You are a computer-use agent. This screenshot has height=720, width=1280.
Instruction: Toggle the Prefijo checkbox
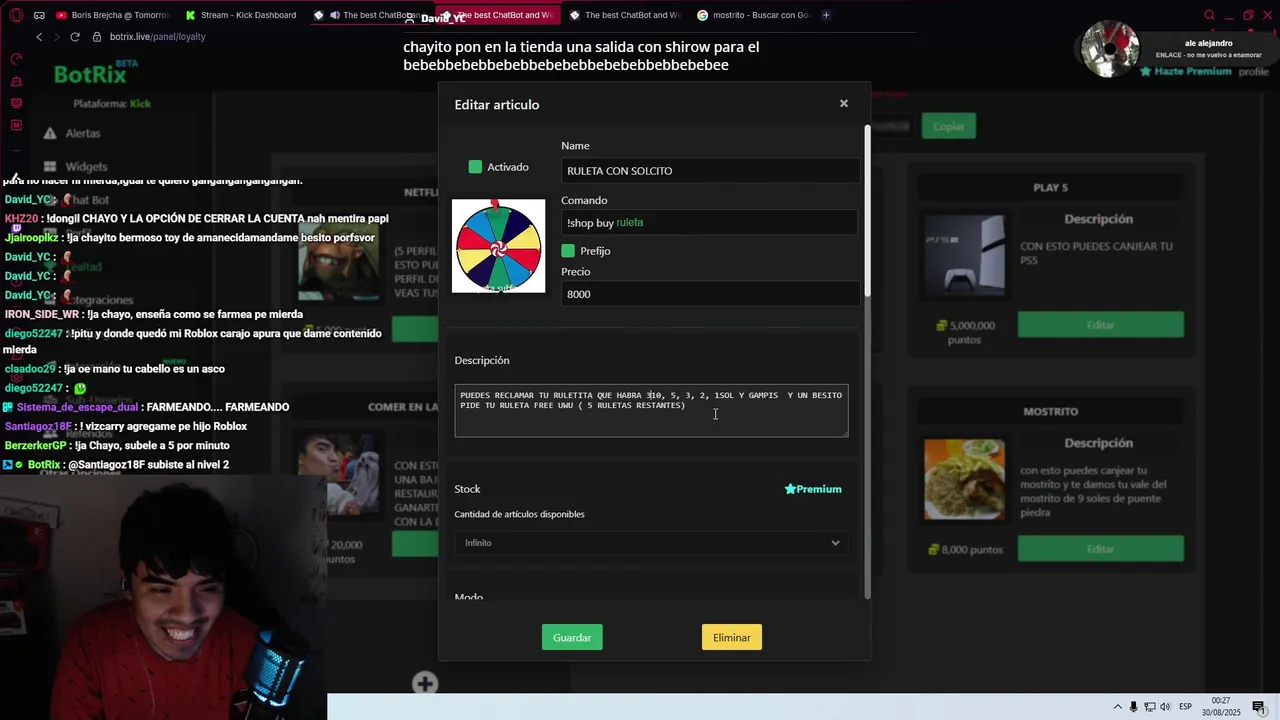point(568,251)
